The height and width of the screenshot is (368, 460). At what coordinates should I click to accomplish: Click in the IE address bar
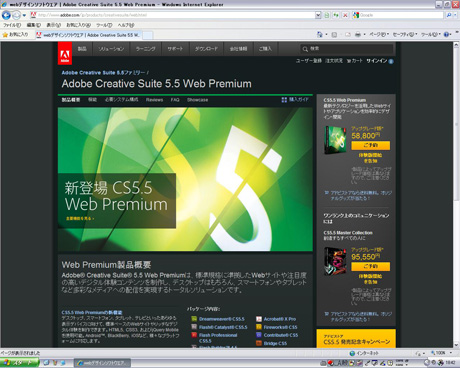[x=172, y=15]
